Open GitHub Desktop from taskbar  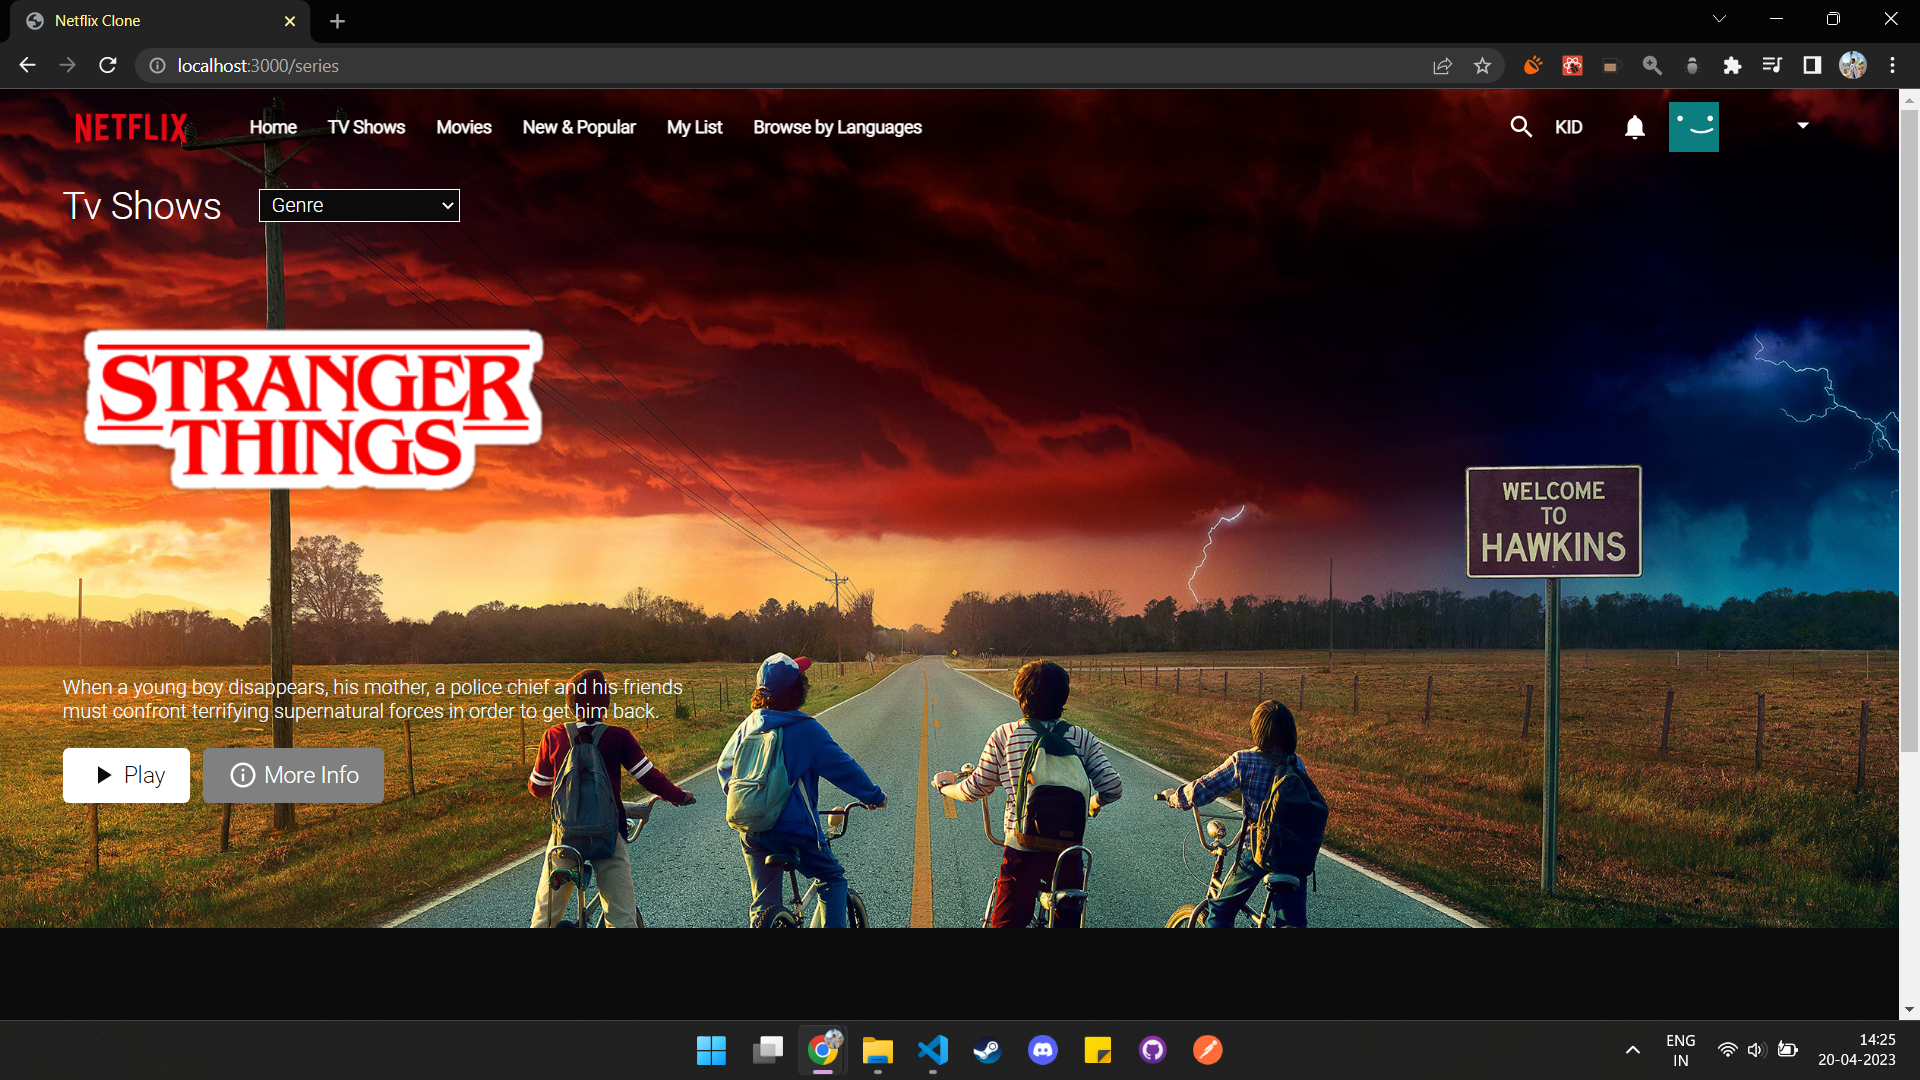[x=1153, y=1050]
